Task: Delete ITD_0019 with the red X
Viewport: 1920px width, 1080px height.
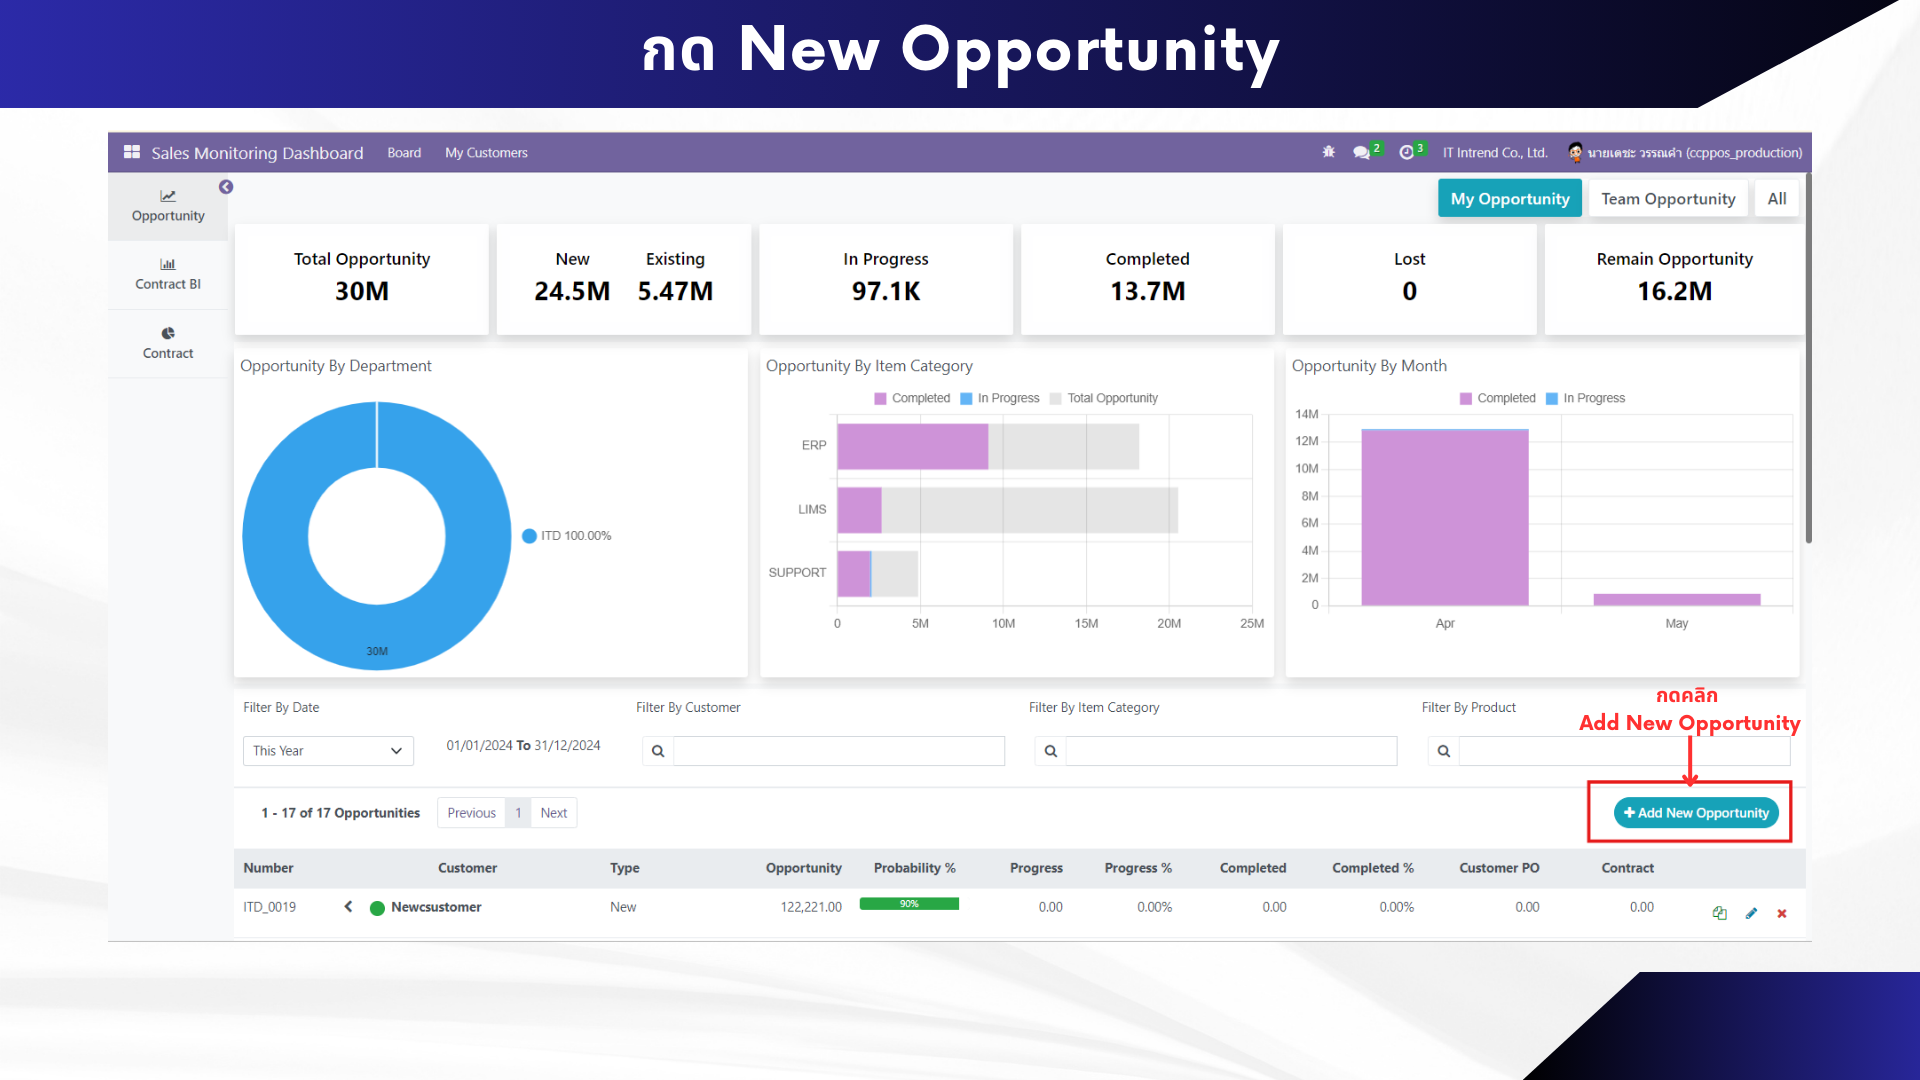Action: [x=1782, y=913]
